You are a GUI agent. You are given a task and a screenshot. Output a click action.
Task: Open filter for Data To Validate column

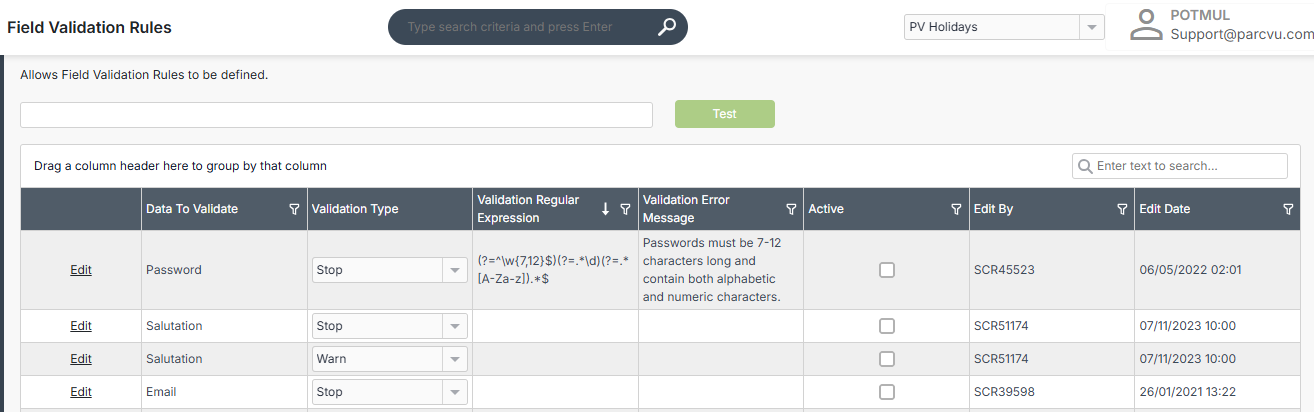pos(294,209)
